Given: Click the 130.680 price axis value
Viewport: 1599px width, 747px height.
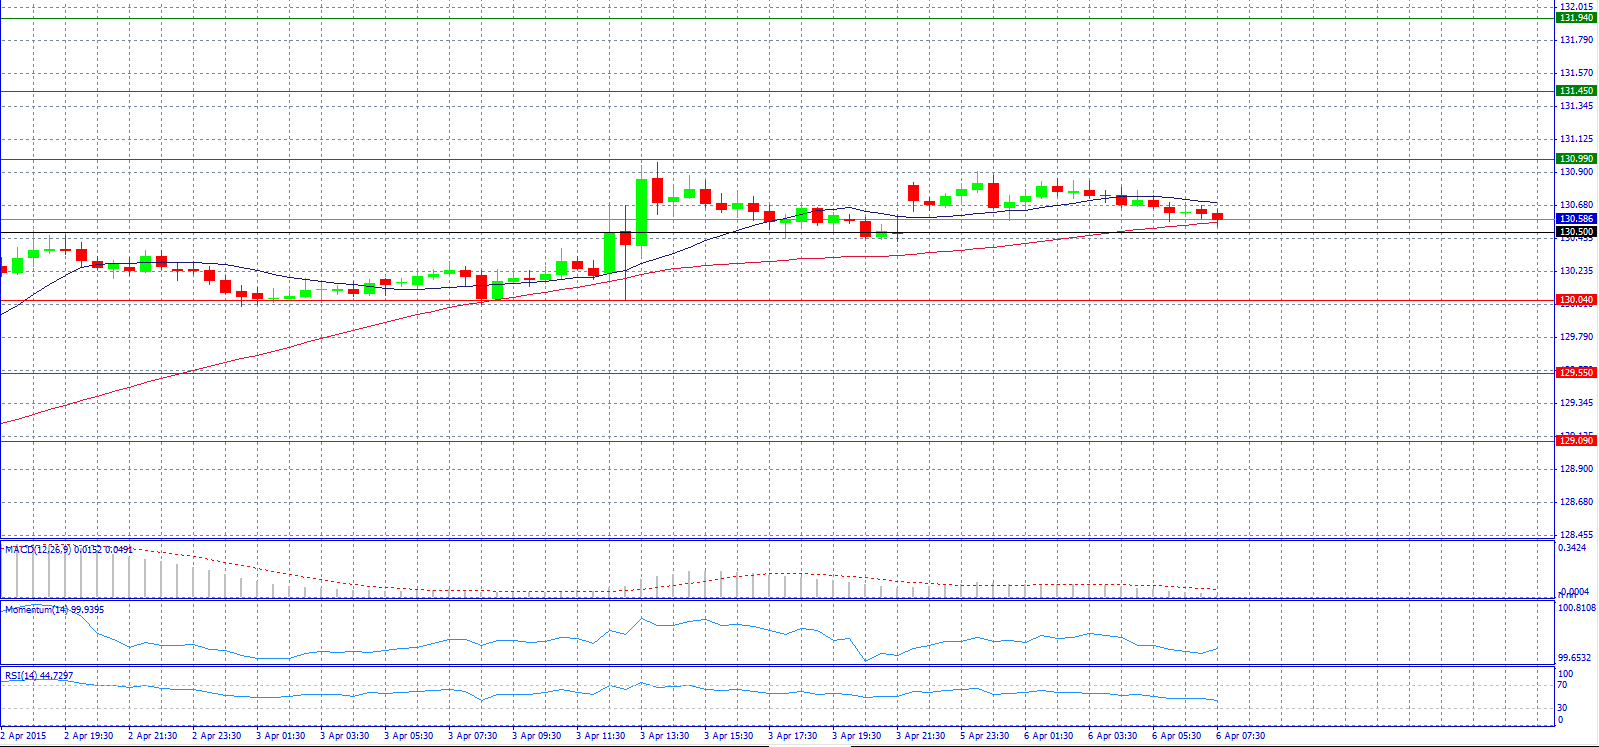Looking at the screenshot, I should click(1577, 205).
